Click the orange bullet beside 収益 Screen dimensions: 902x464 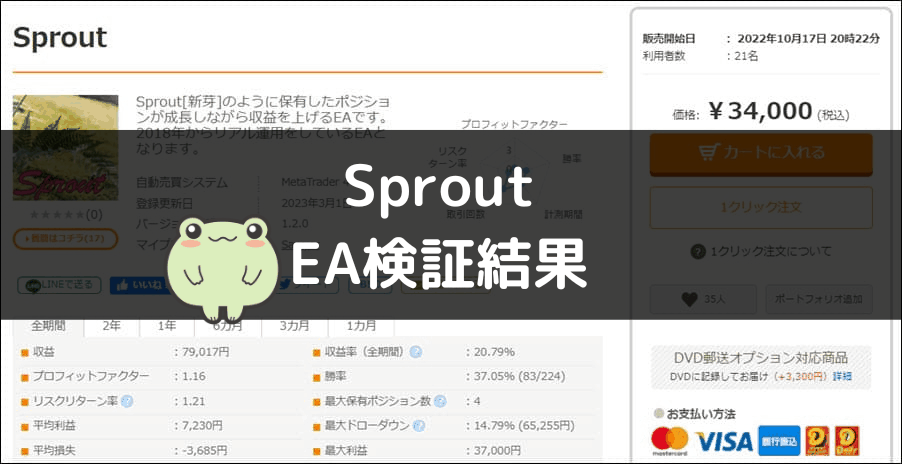point(24,352)
